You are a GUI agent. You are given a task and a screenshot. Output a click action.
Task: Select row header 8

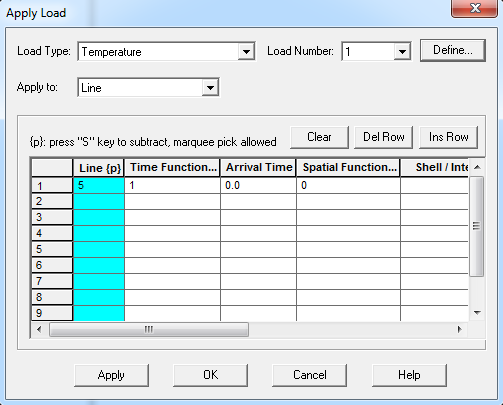(52, 297)
